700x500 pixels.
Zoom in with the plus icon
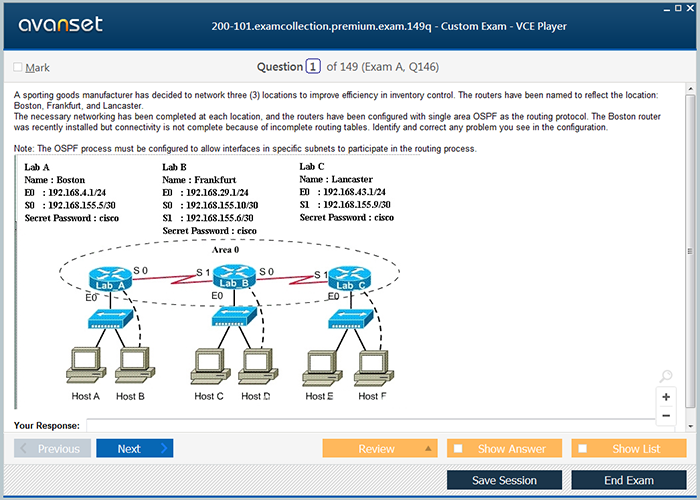[x=666, y=397]
